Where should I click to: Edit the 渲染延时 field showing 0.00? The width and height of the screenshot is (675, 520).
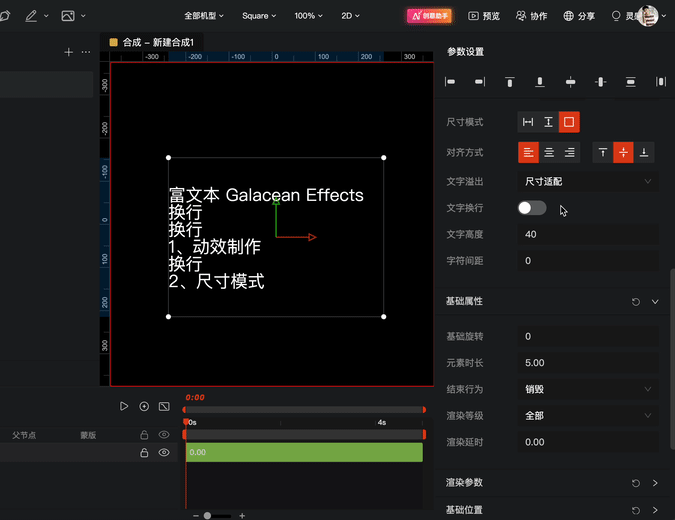tap(588, 442)
